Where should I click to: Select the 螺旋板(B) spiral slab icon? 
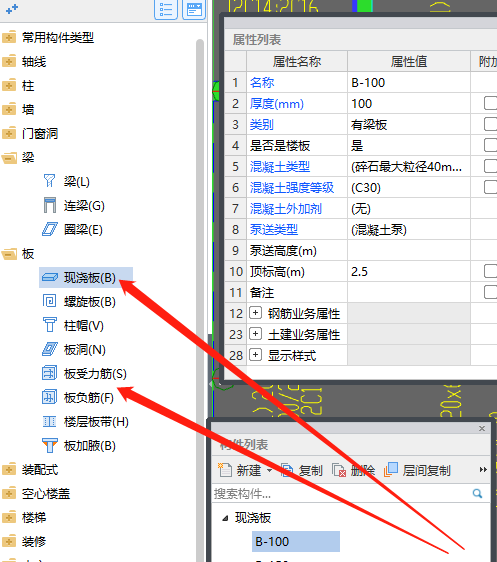pyautogui.click(x=49, y=301)
